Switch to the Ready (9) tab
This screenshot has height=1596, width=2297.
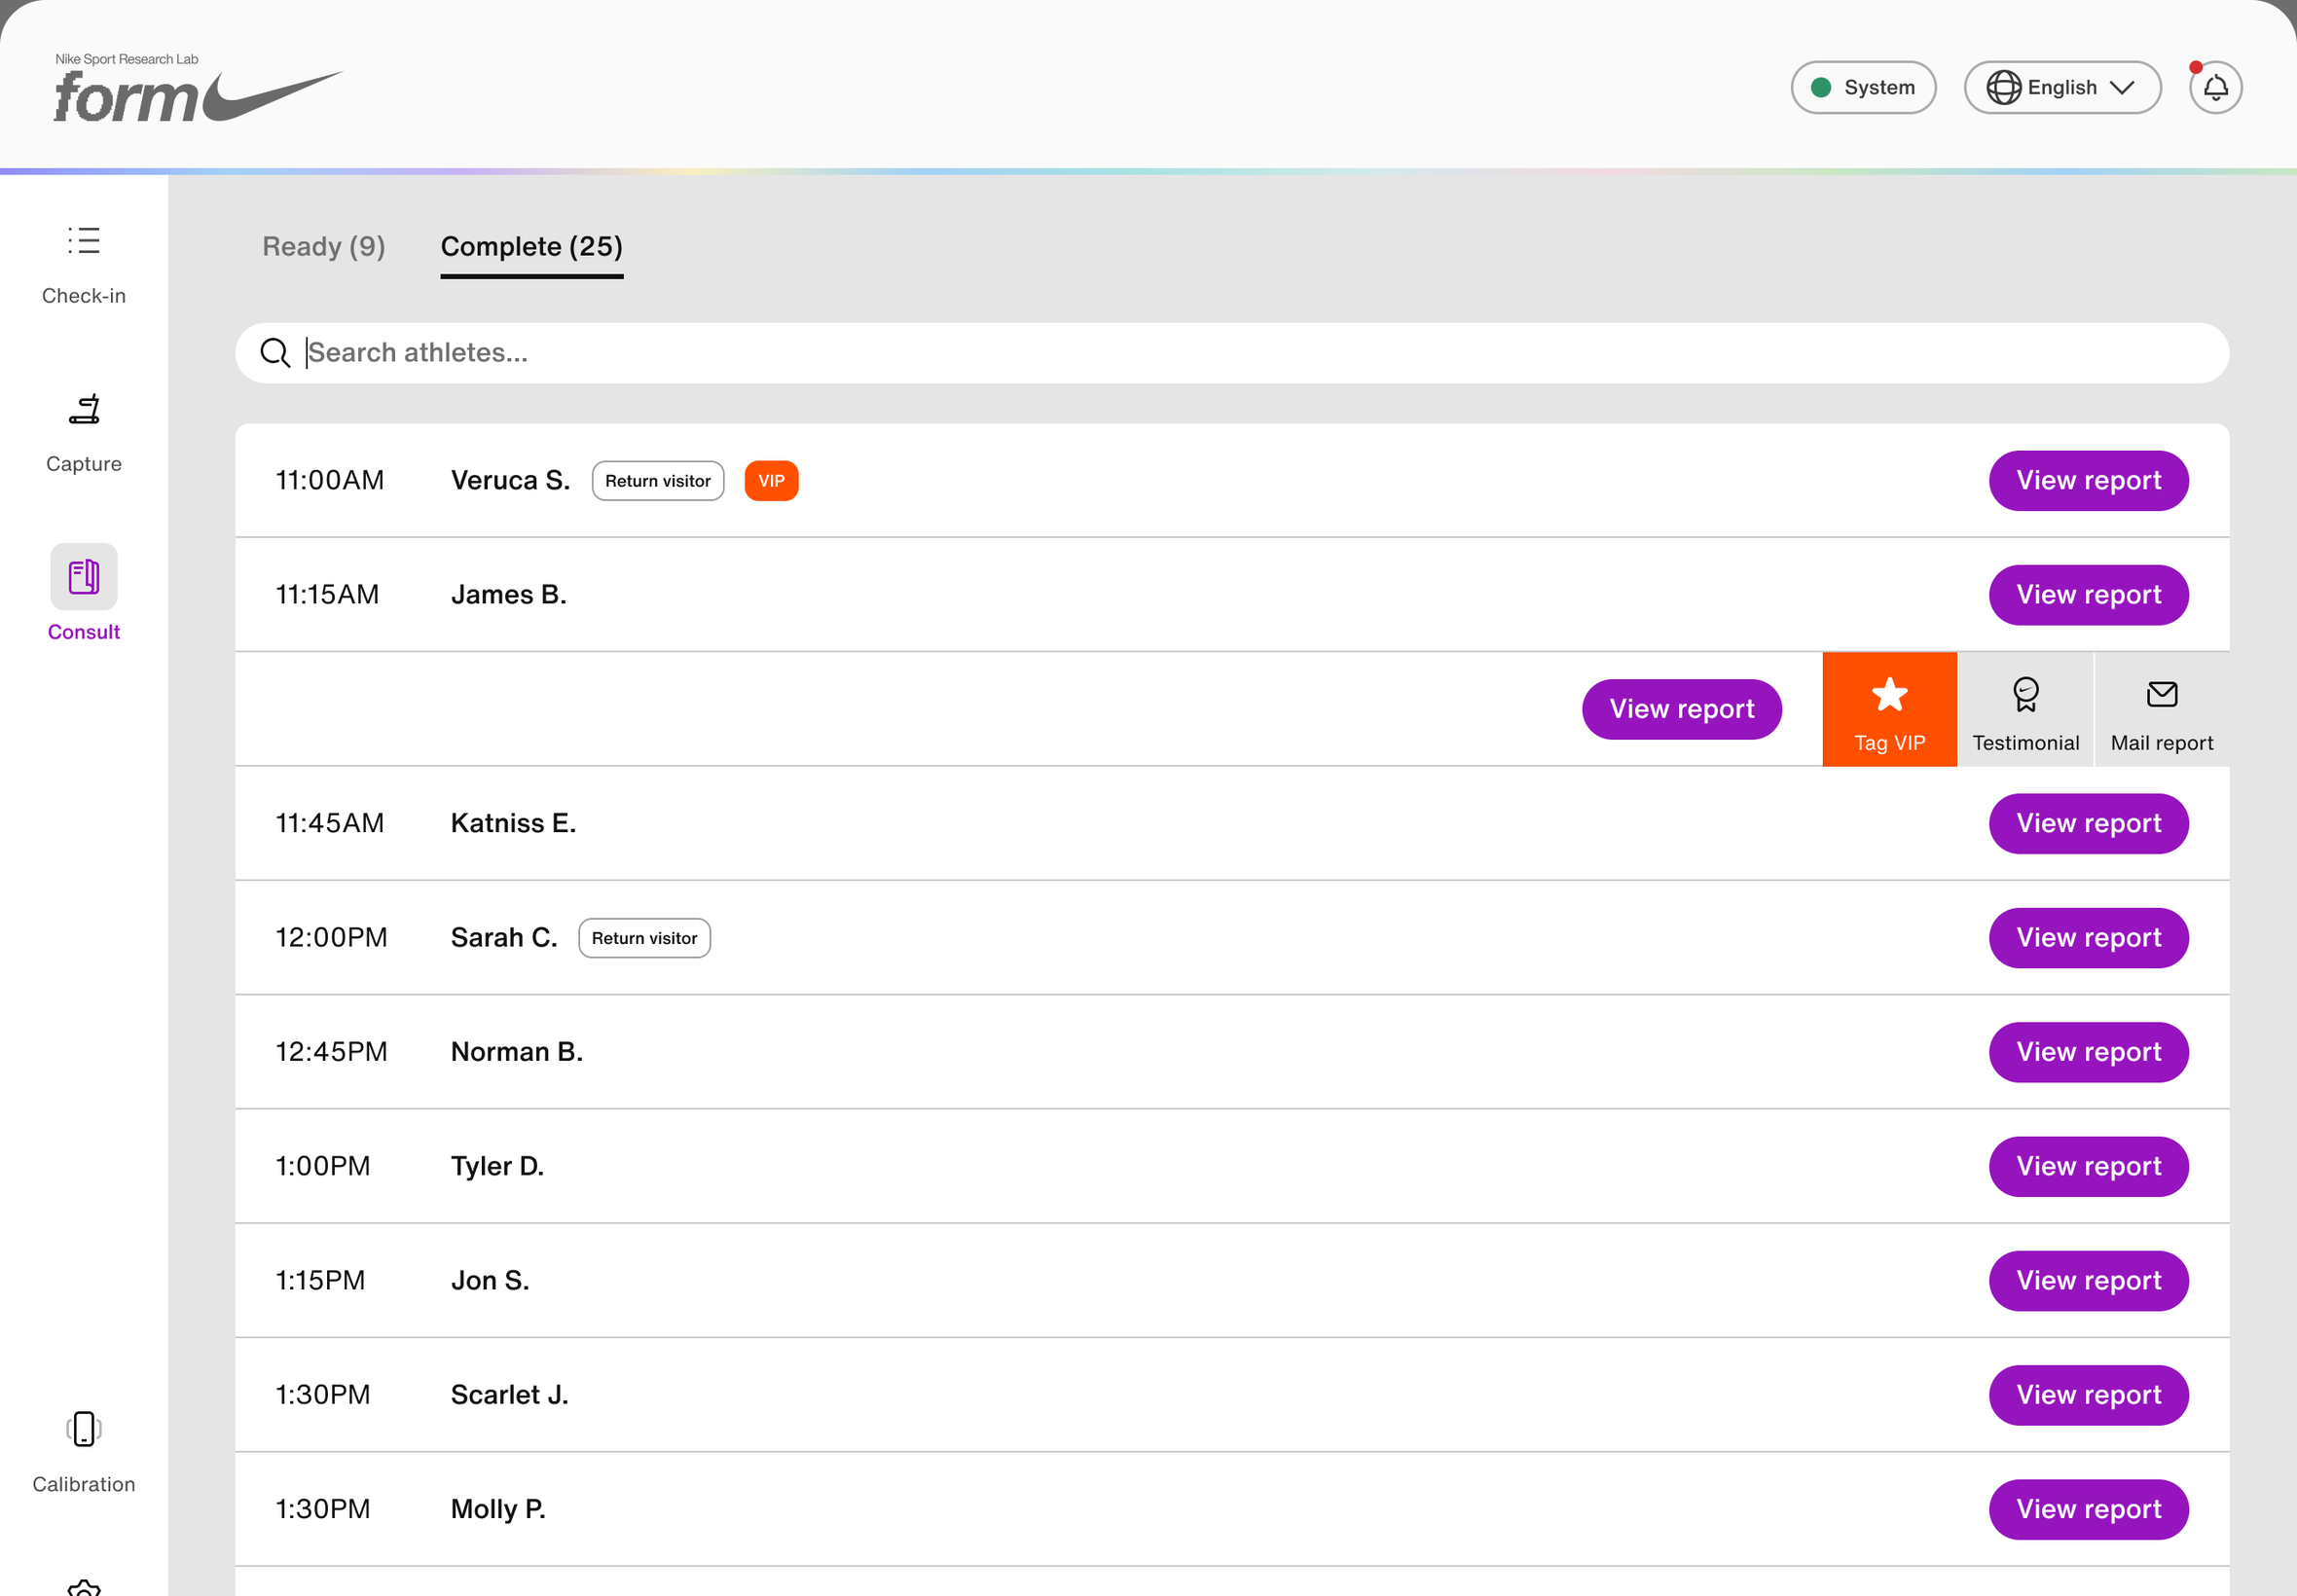tap(324, 247)
